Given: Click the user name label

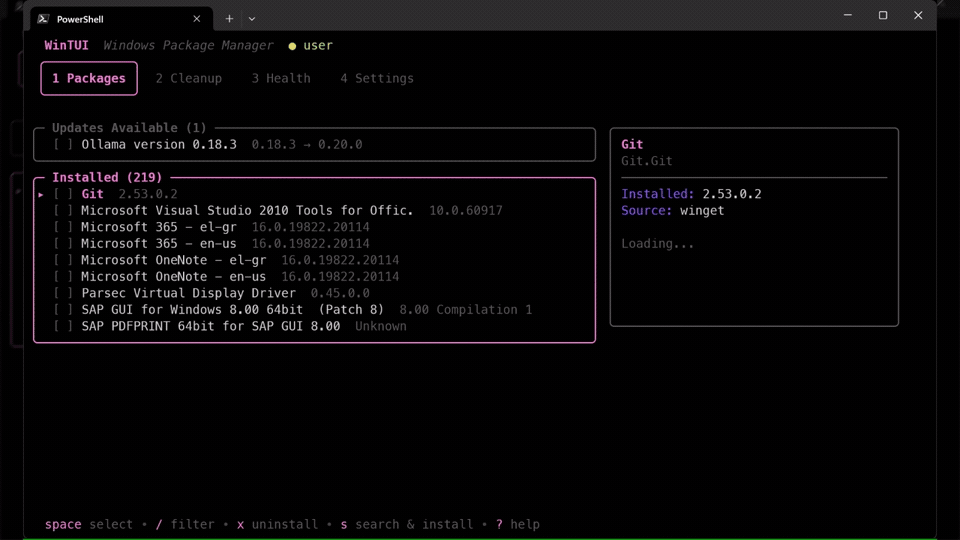Looking at the screenshot, I should [318, 45].
